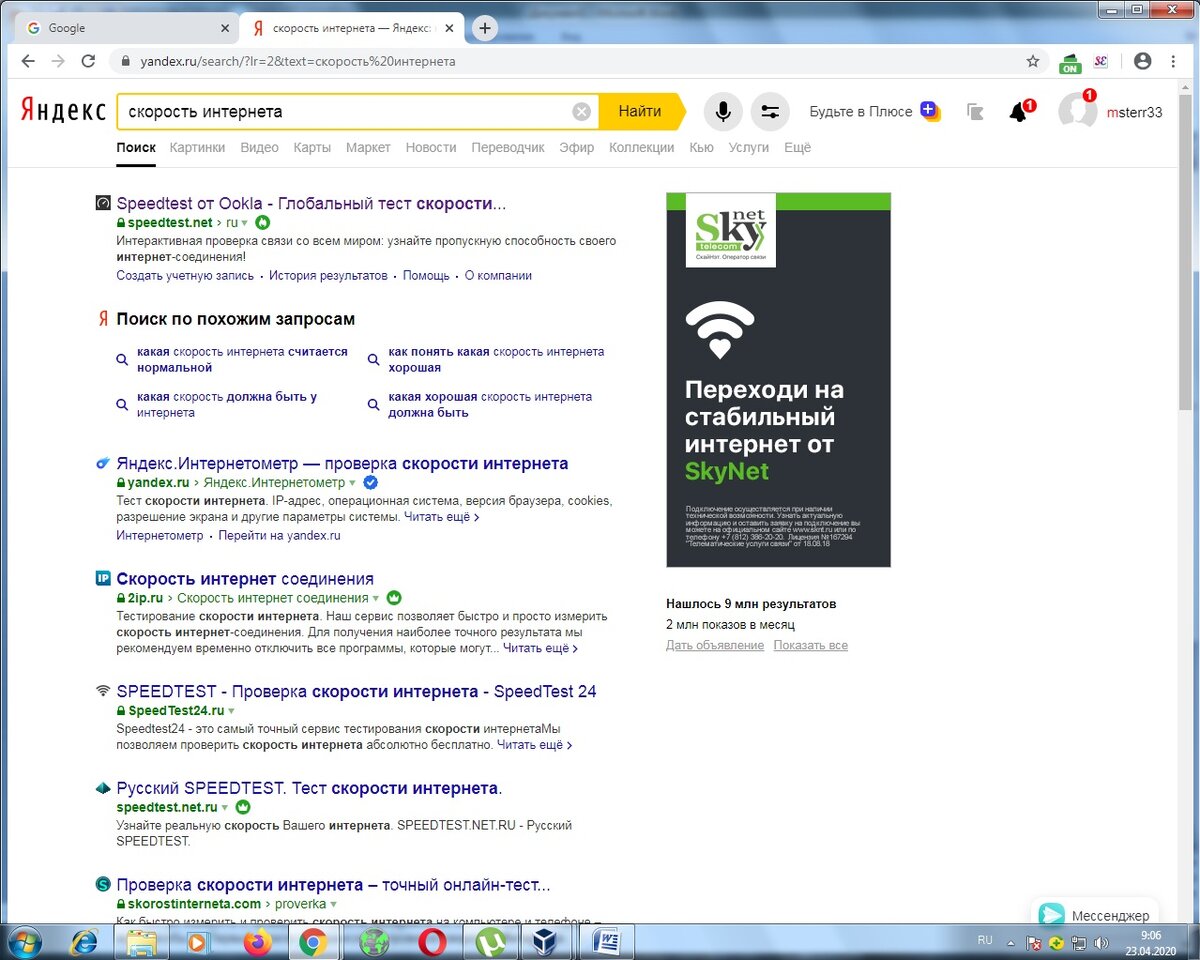1200x960 pixels.
Task: Open Internet Explorer from the taskbar
Action: point(84,941)
